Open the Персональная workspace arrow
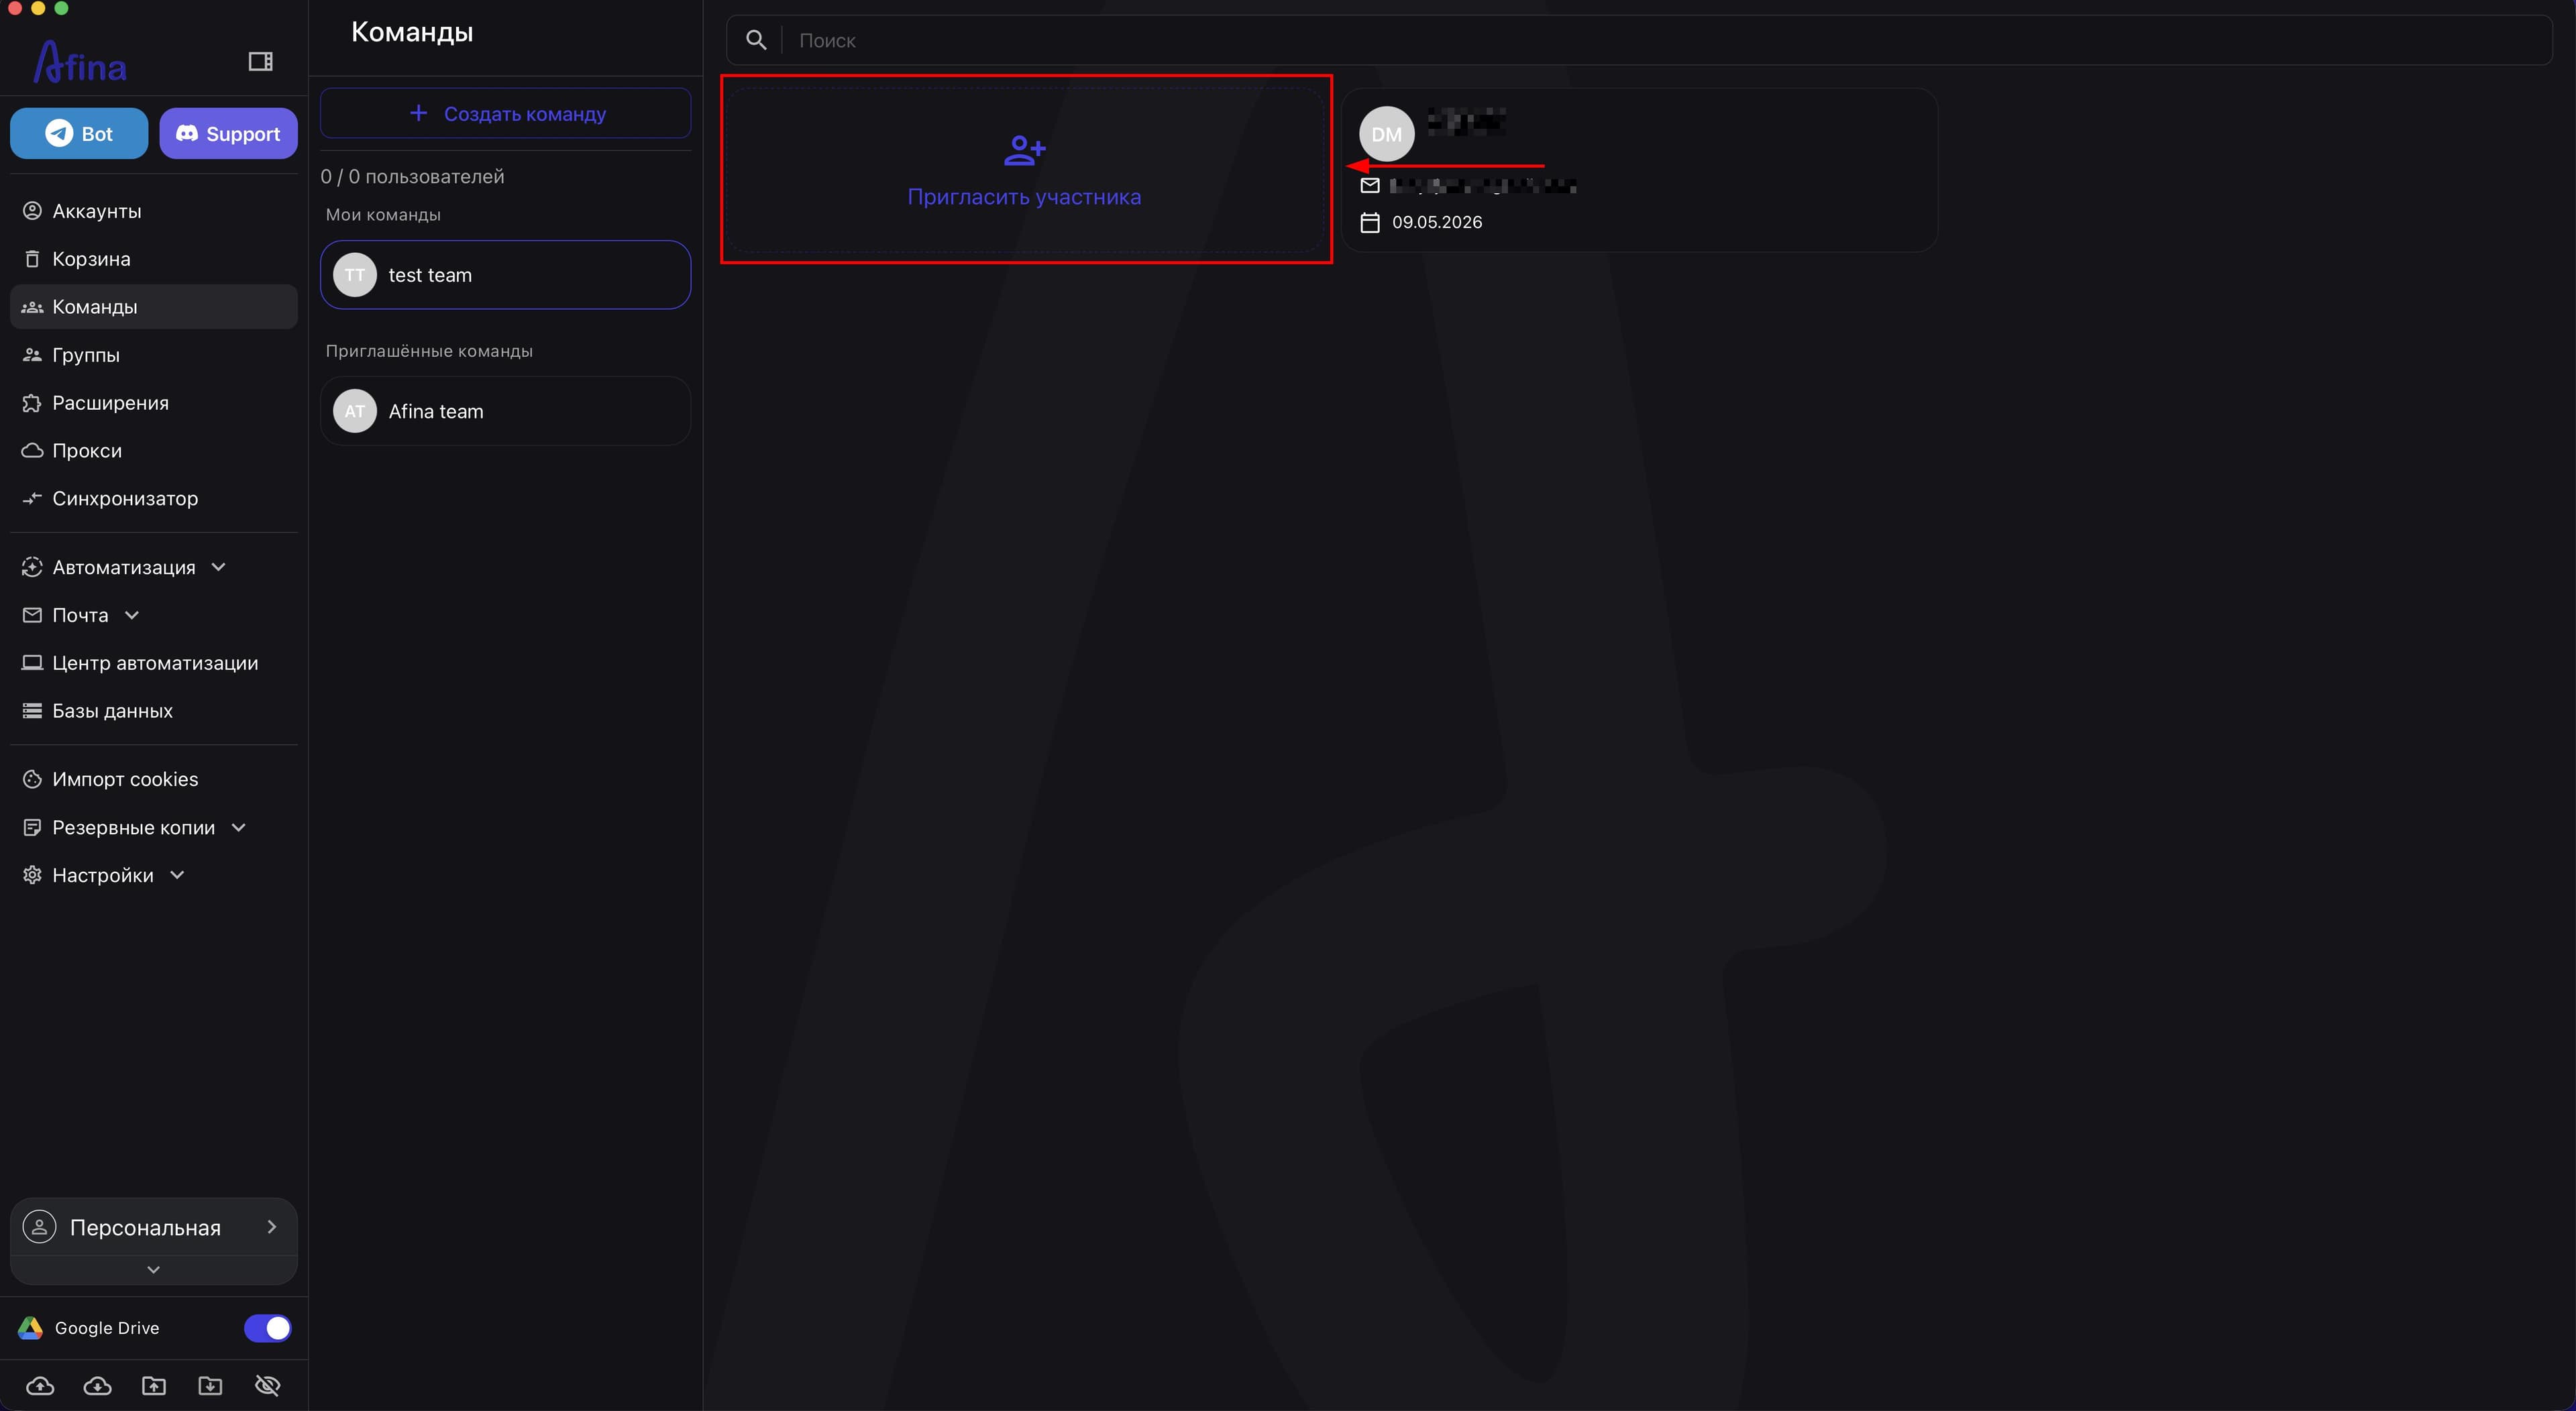Screen dimensions: 2576x1411 tap(272, 1227)
